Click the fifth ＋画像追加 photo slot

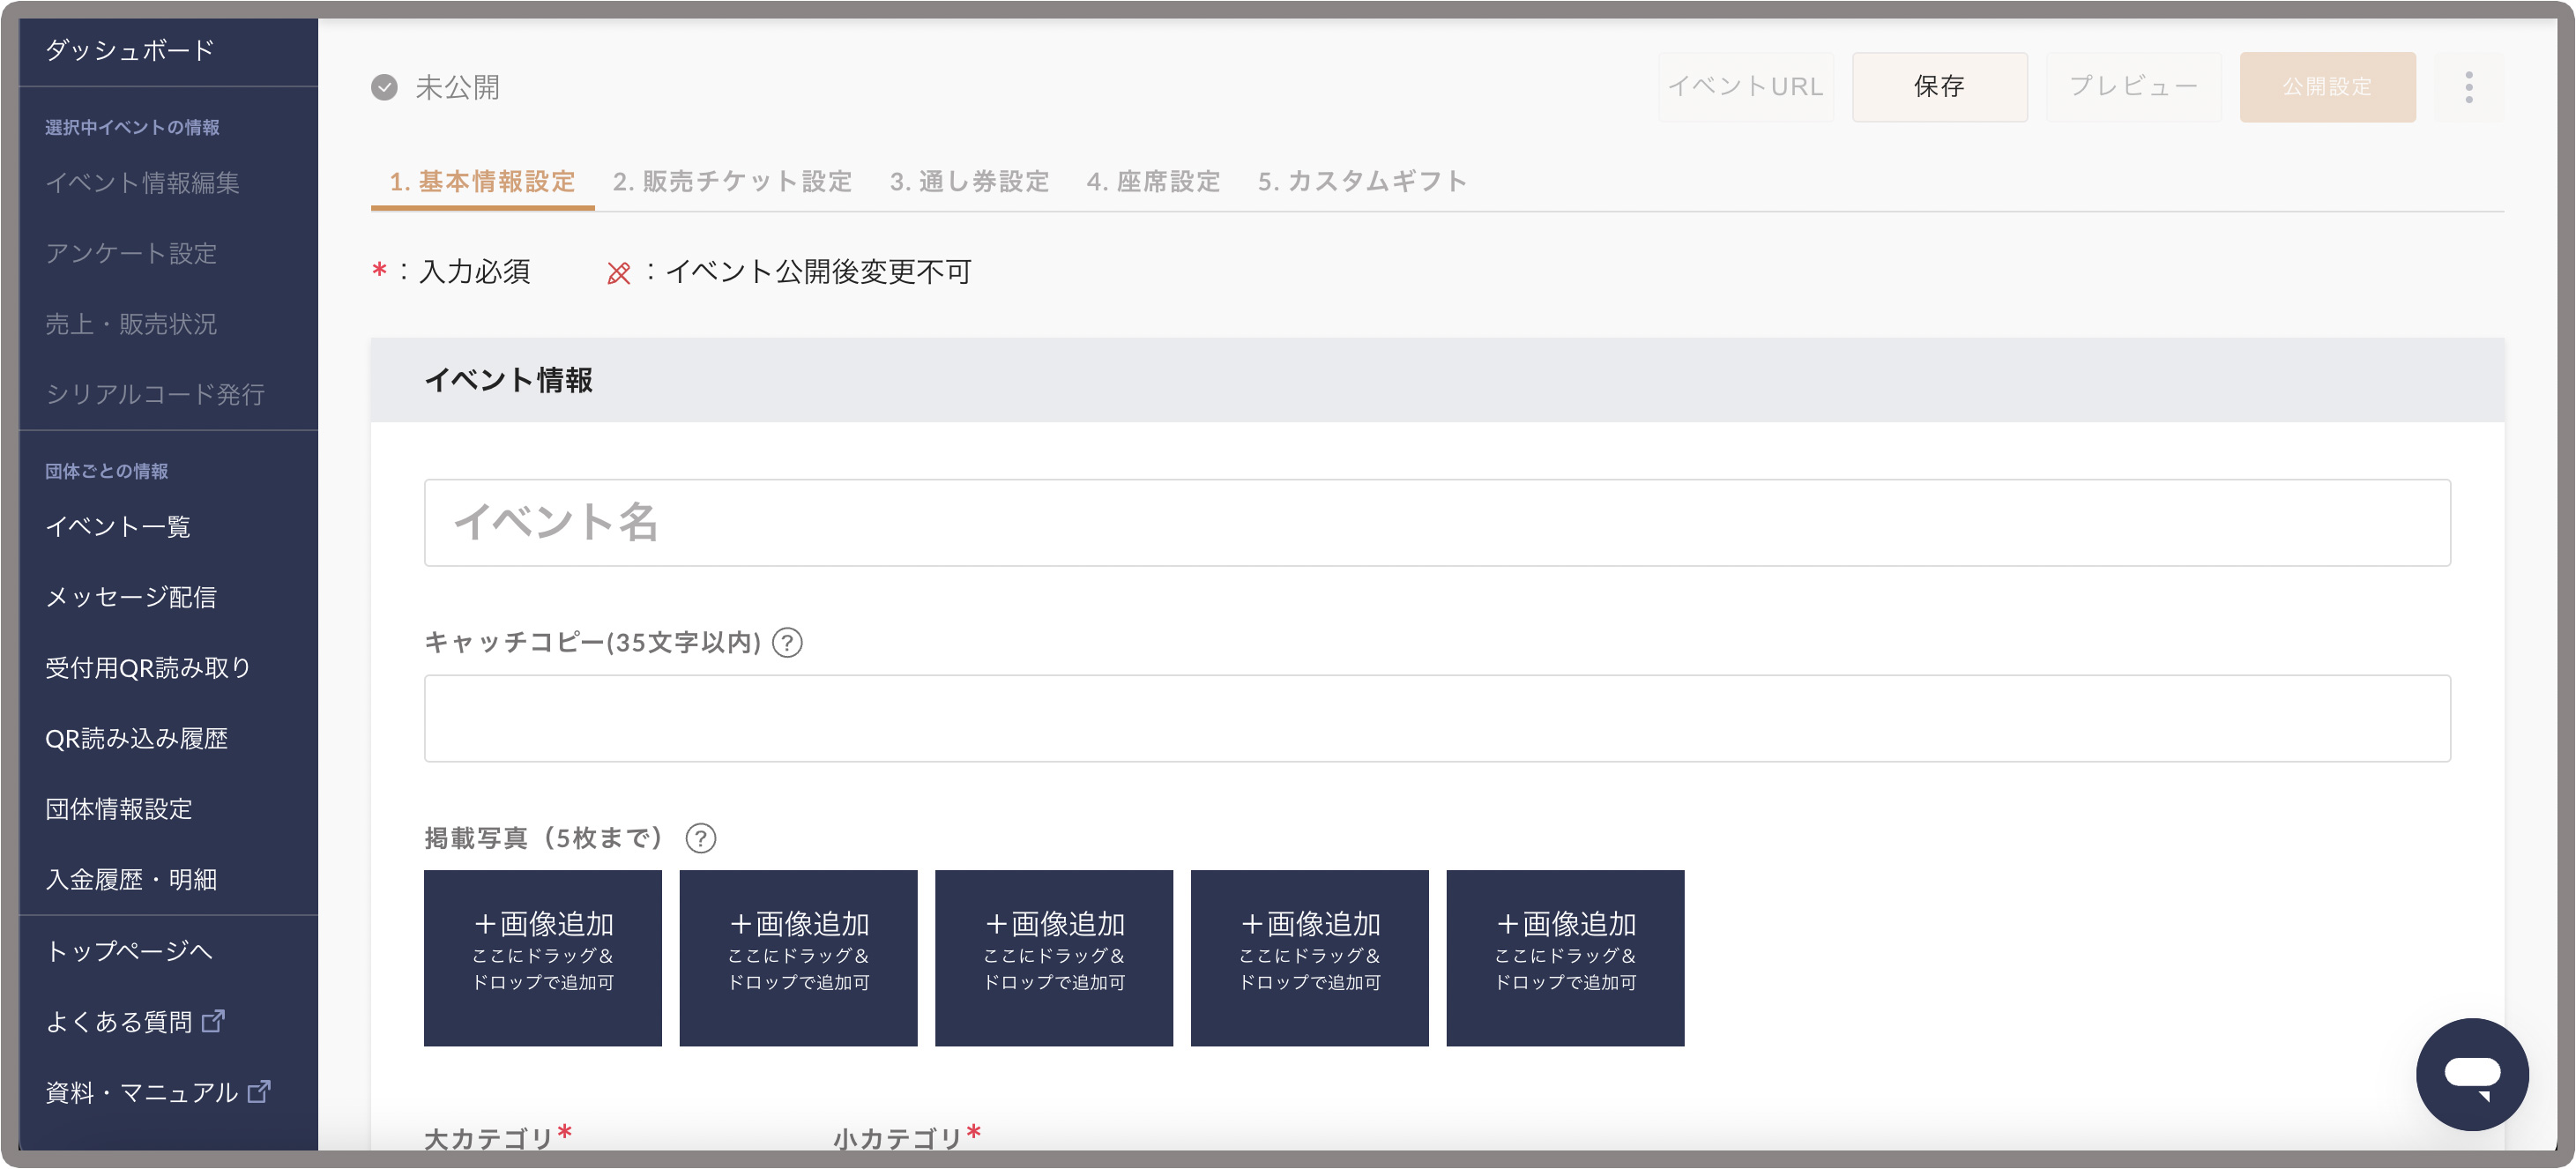pos(1565,958)
